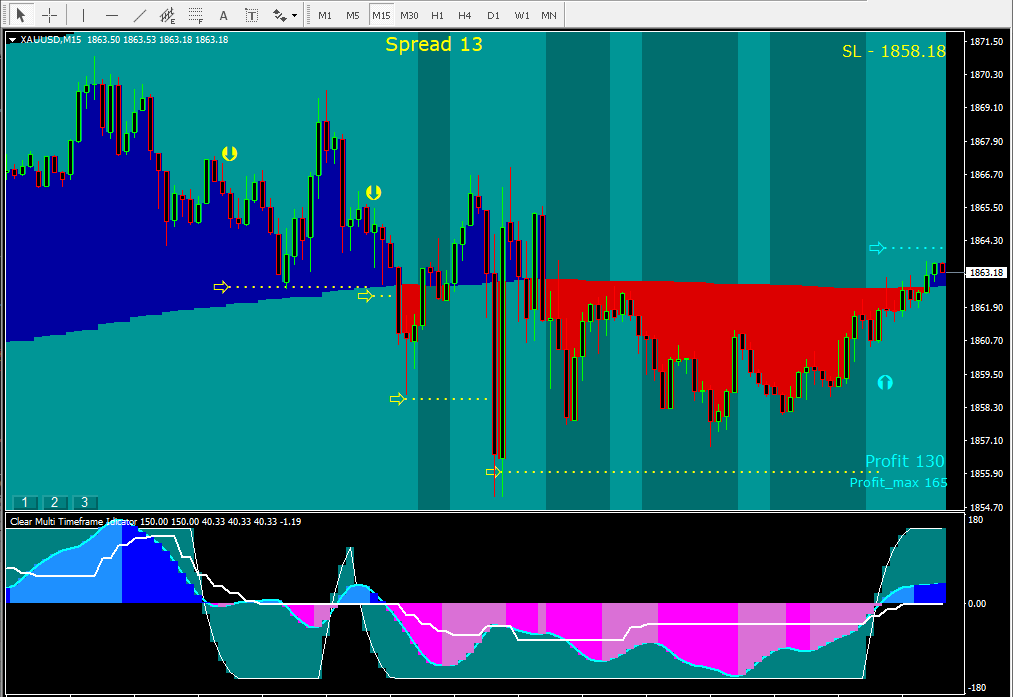Switch to M30 timeframe
This screenshot has height=697, width=1013.
[409, 15]
